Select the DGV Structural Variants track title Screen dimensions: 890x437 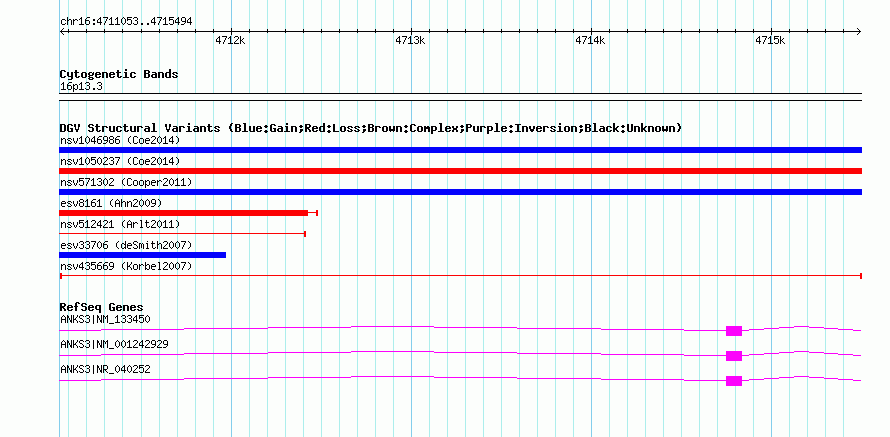click(x=371, y=128)
